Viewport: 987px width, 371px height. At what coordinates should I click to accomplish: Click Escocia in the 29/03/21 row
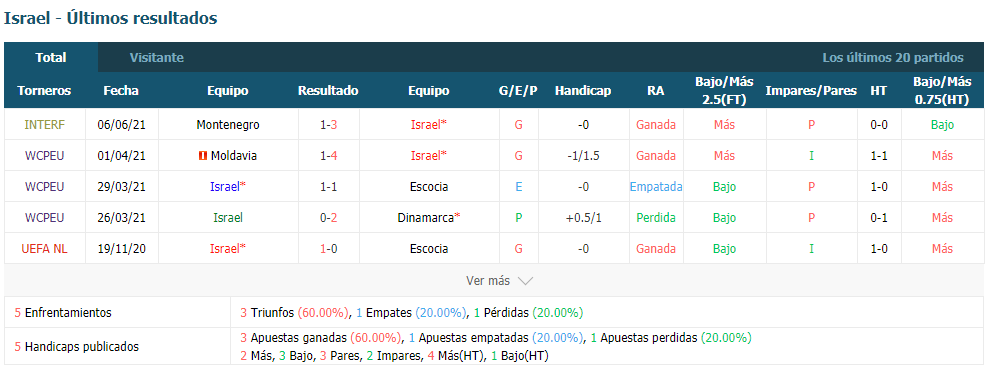429,187
